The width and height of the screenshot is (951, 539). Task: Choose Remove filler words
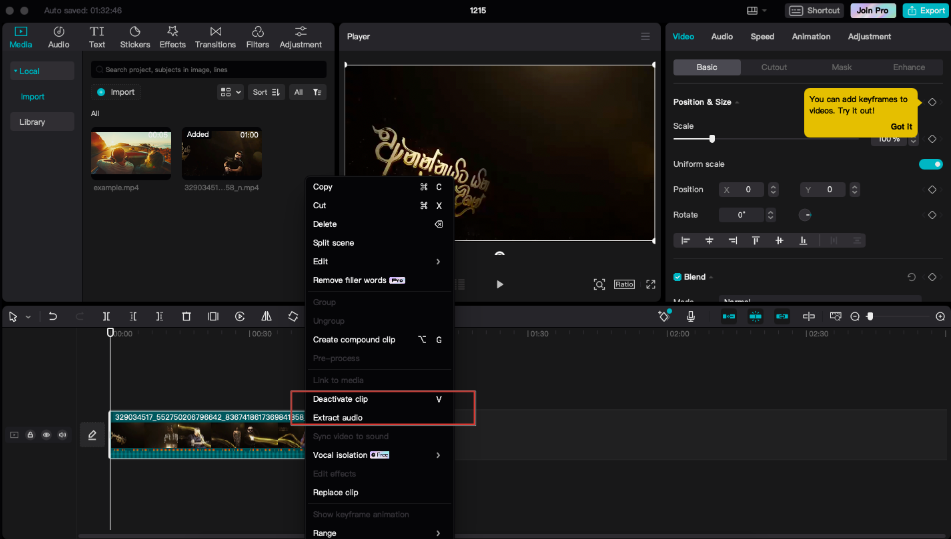click(x=377, y=280)
